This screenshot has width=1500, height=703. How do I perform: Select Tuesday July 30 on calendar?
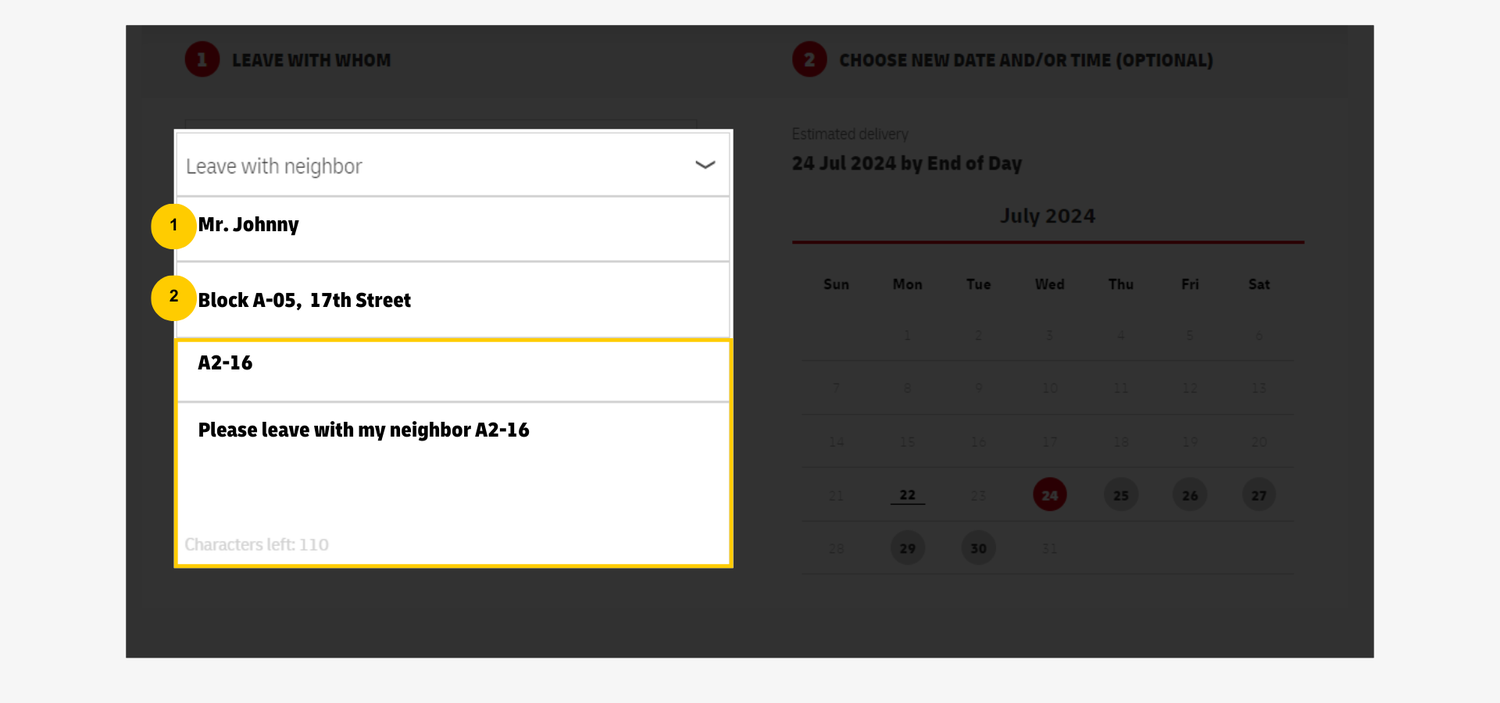978,547
